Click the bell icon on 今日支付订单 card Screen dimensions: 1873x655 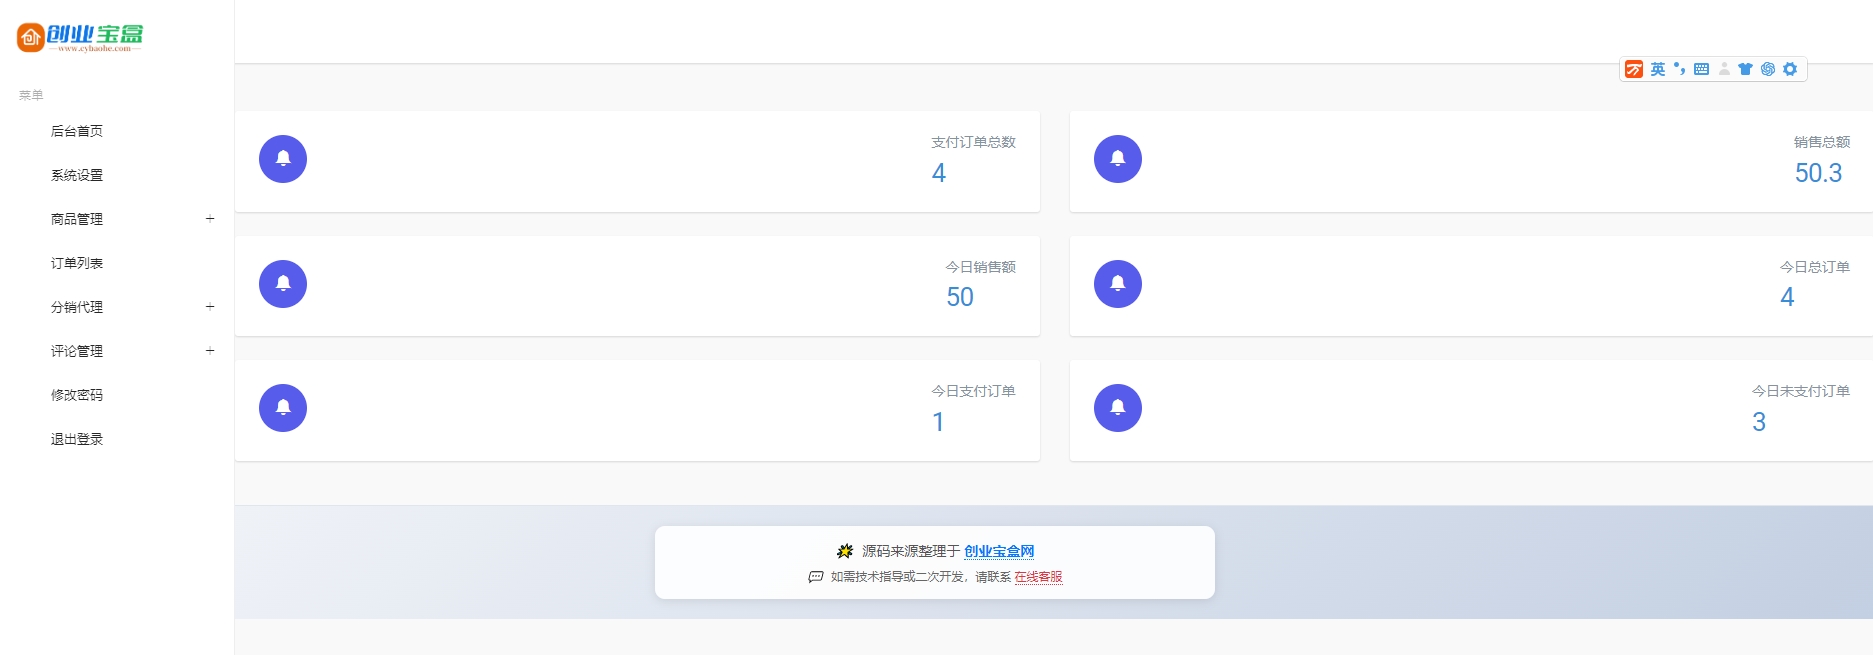(x=283, y=408)
